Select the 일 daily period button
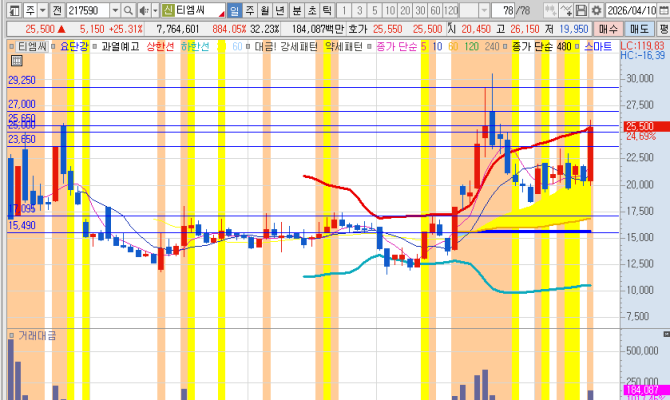 point(233,9)
